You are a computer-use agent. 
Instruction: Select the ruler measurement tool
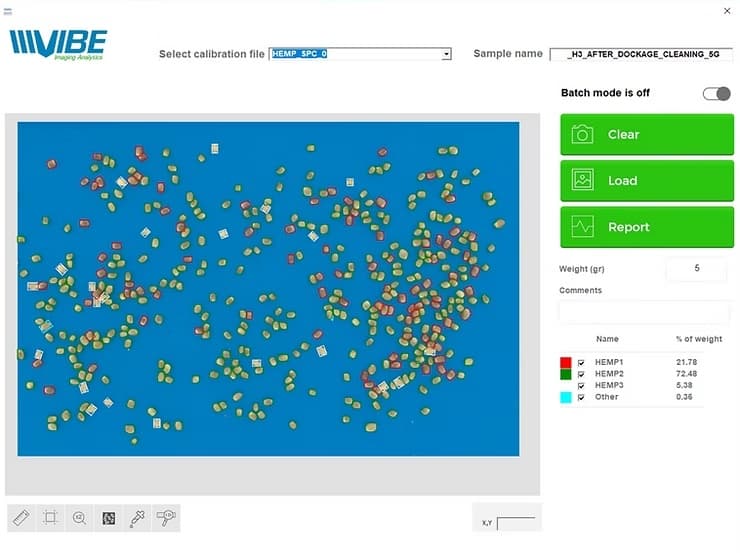coord(22,517)
